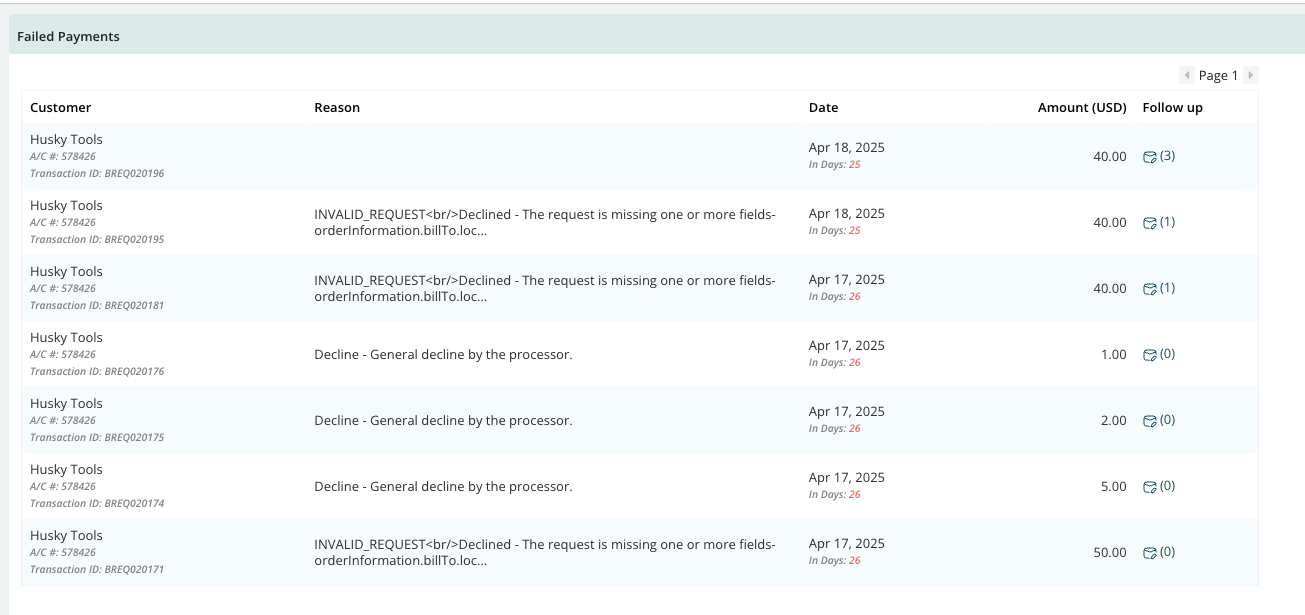Click the 1.00 amount cell
This screenshot has height=615, width=1305.
(1114, 355)
